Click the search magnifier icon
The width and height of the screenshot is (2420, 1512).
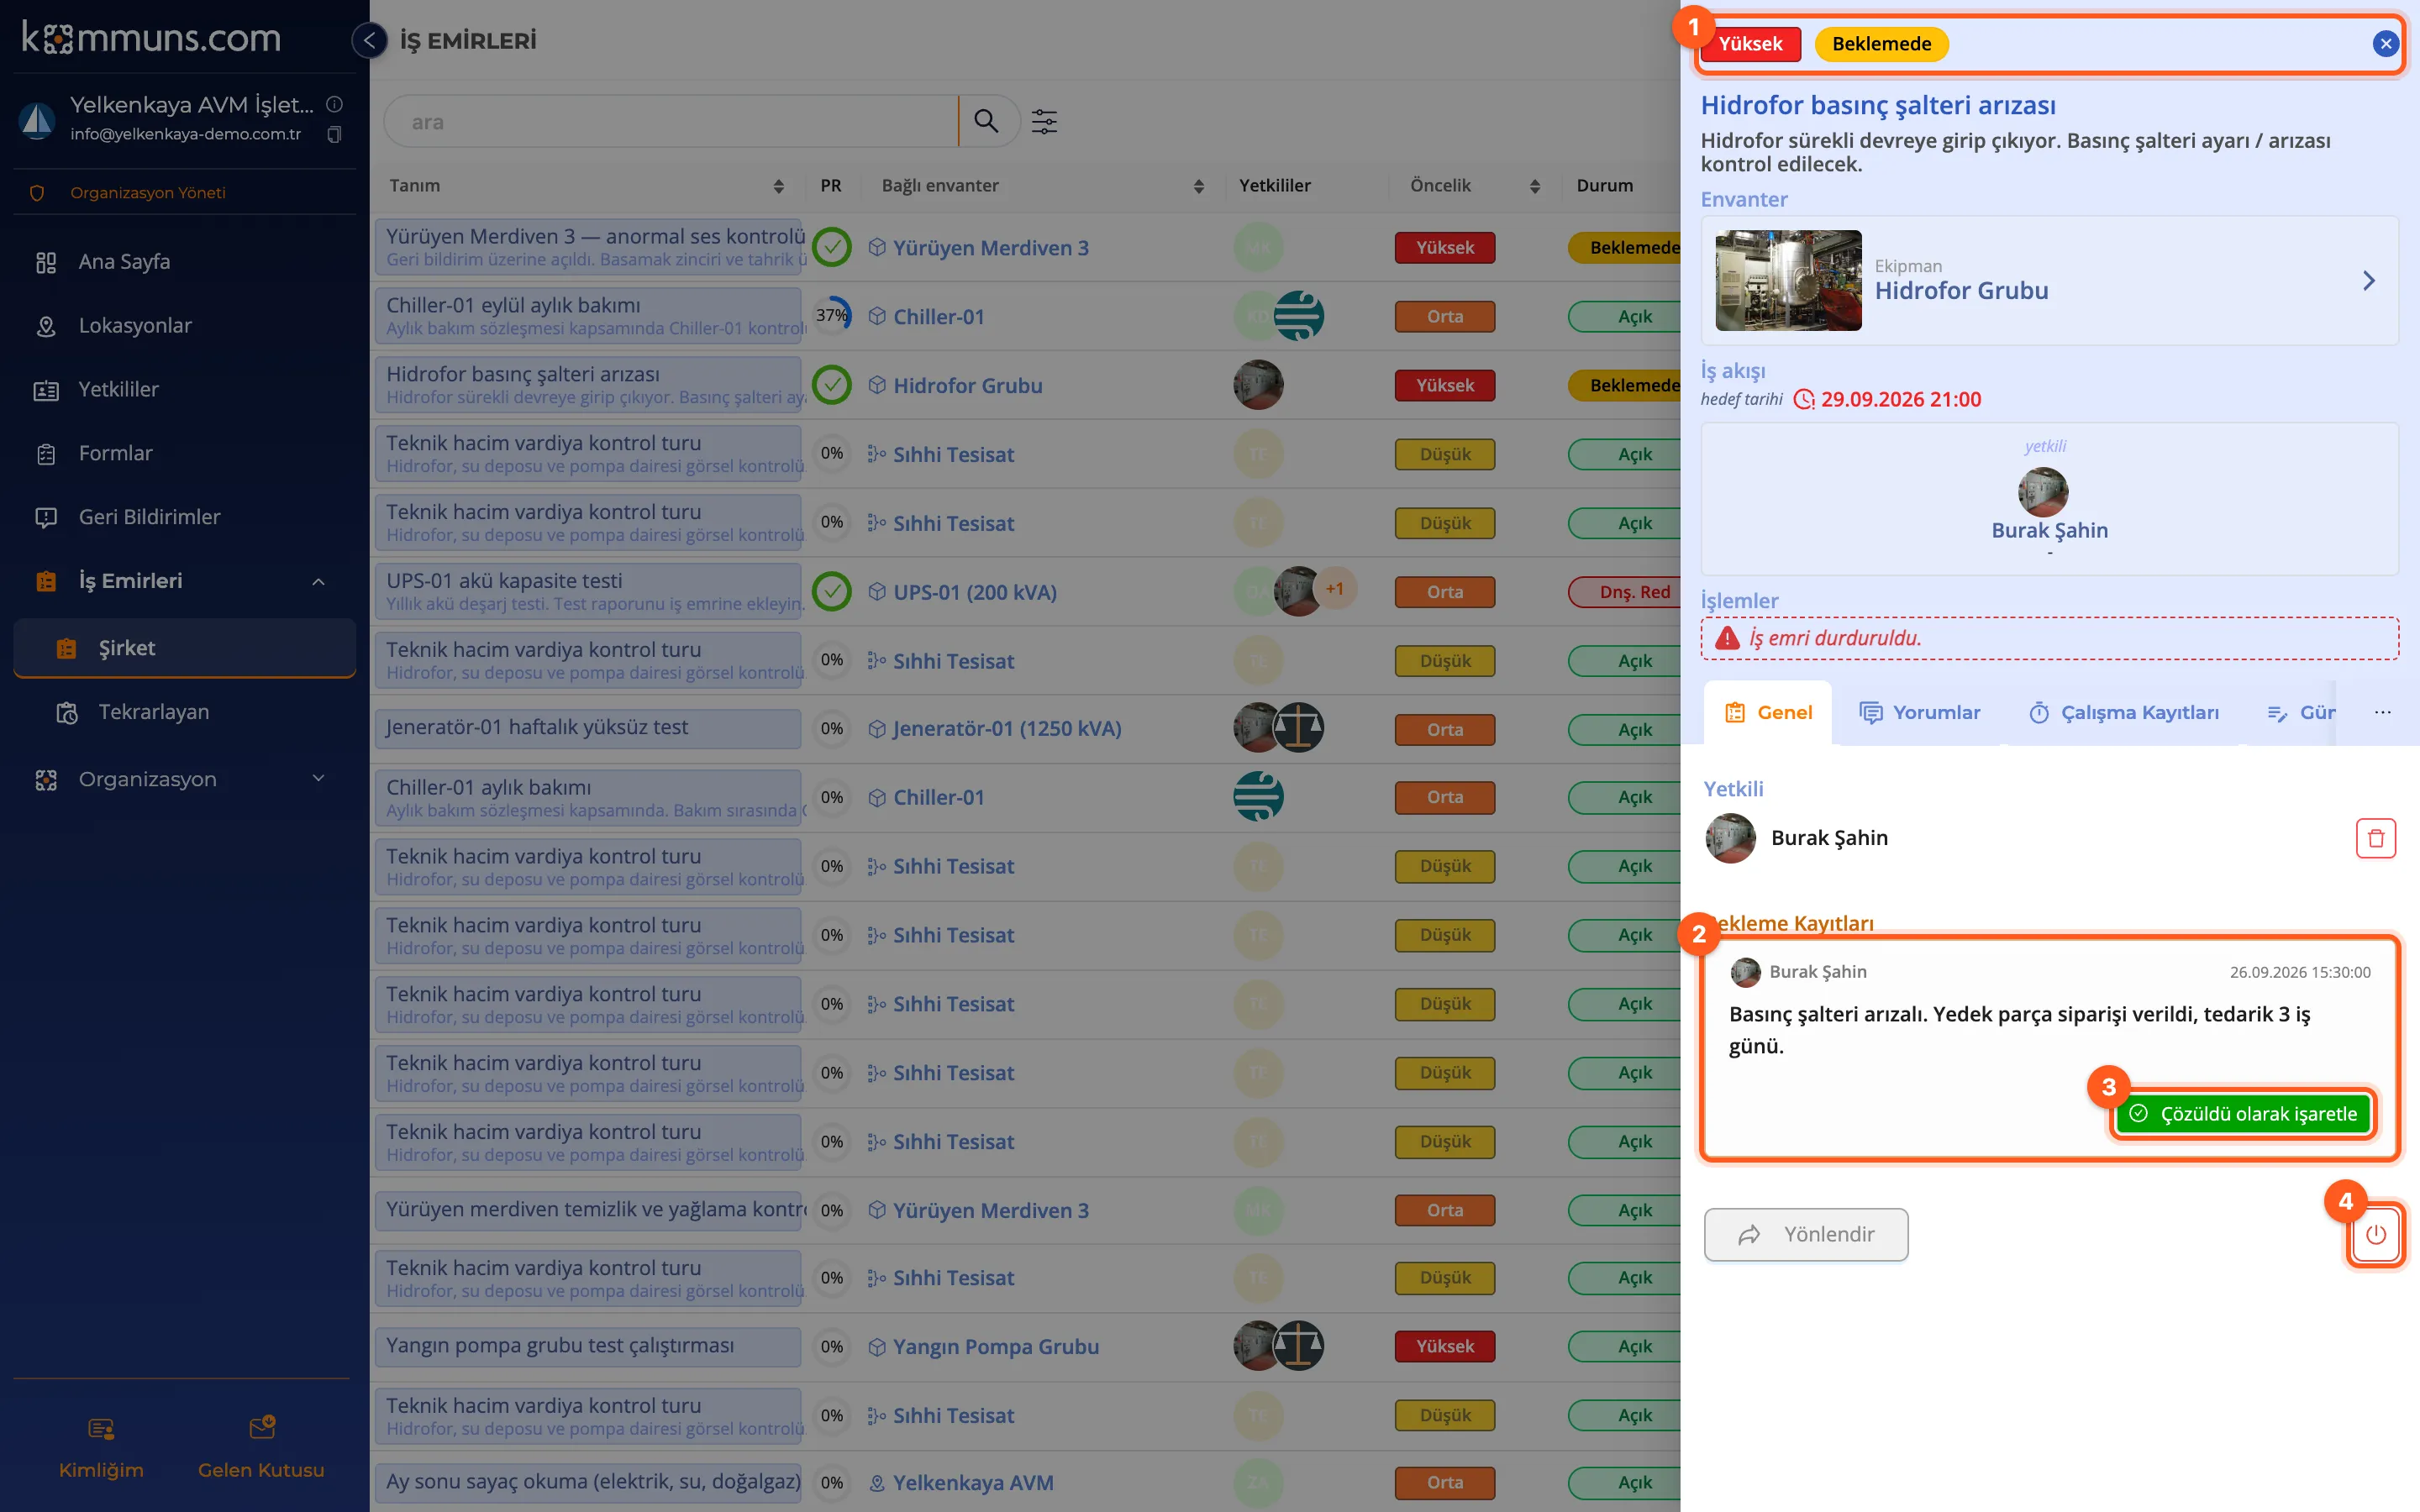click(986, 121)
